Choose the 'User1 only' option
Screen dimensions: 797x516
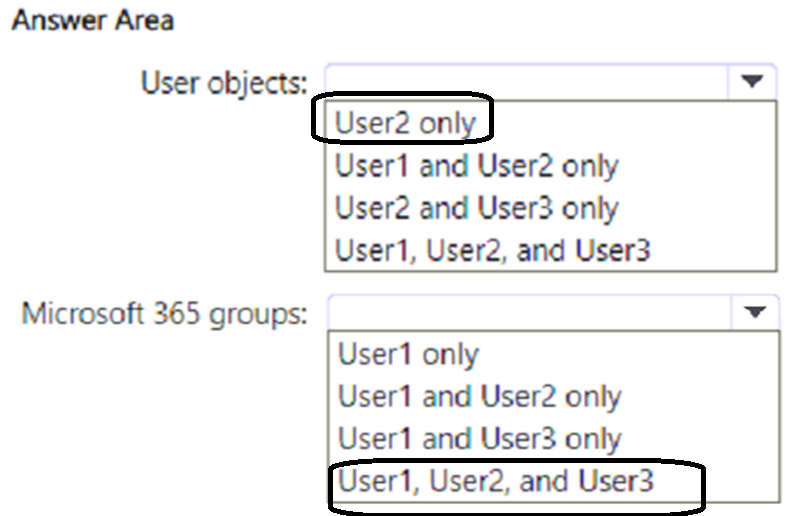pos(408,354)
